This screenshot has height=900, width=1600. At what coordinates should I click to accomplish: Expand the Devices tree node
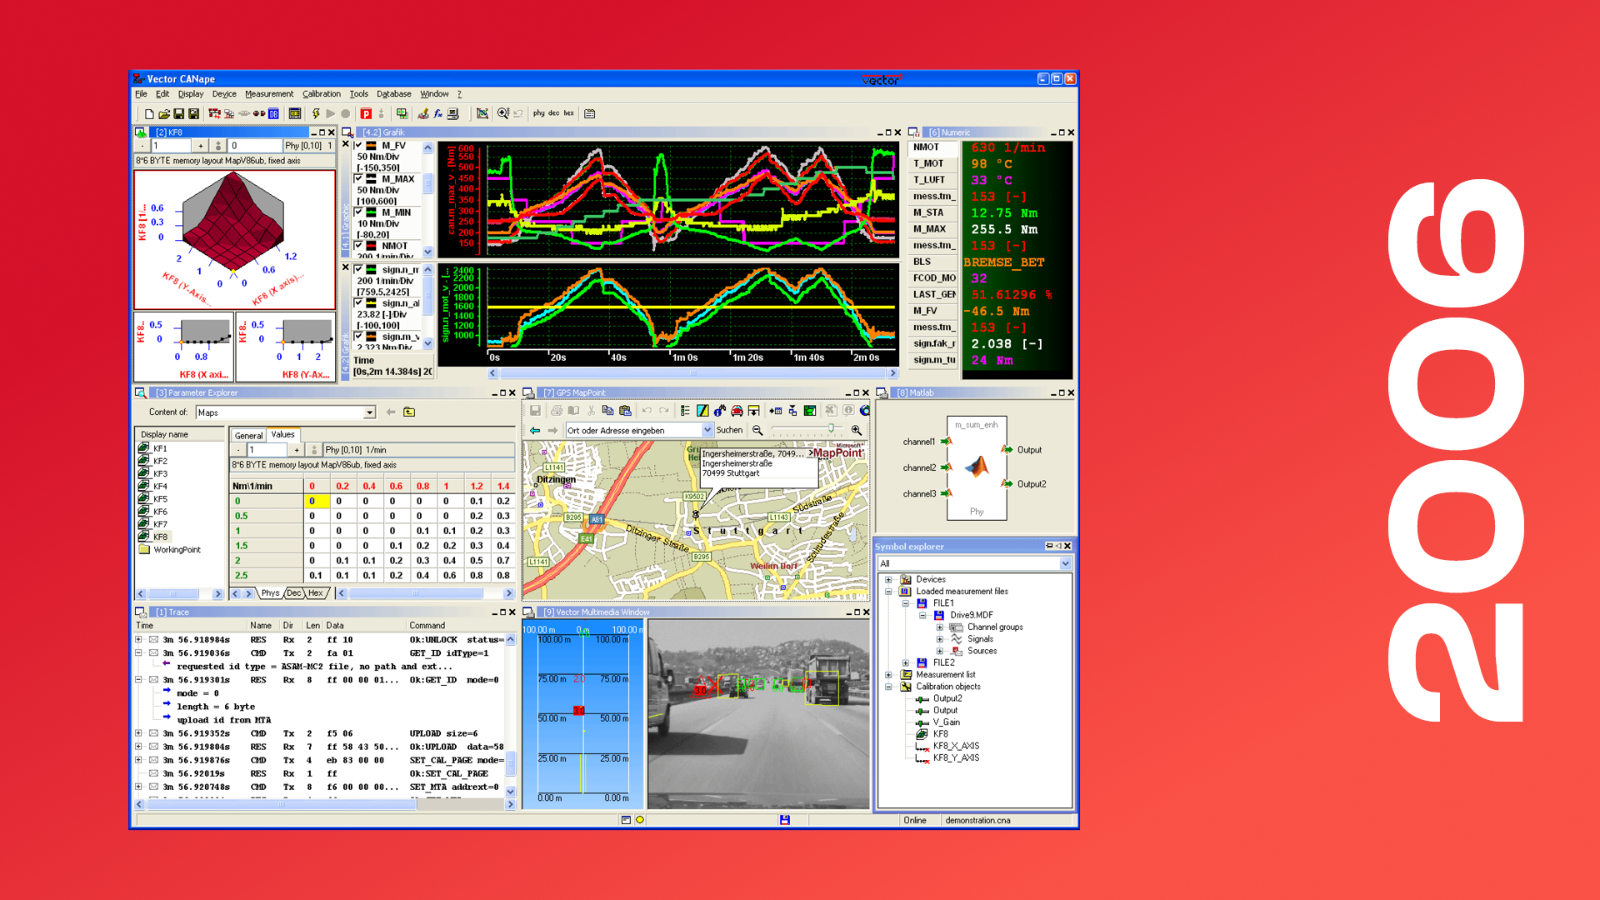click(x=888, y=580)
